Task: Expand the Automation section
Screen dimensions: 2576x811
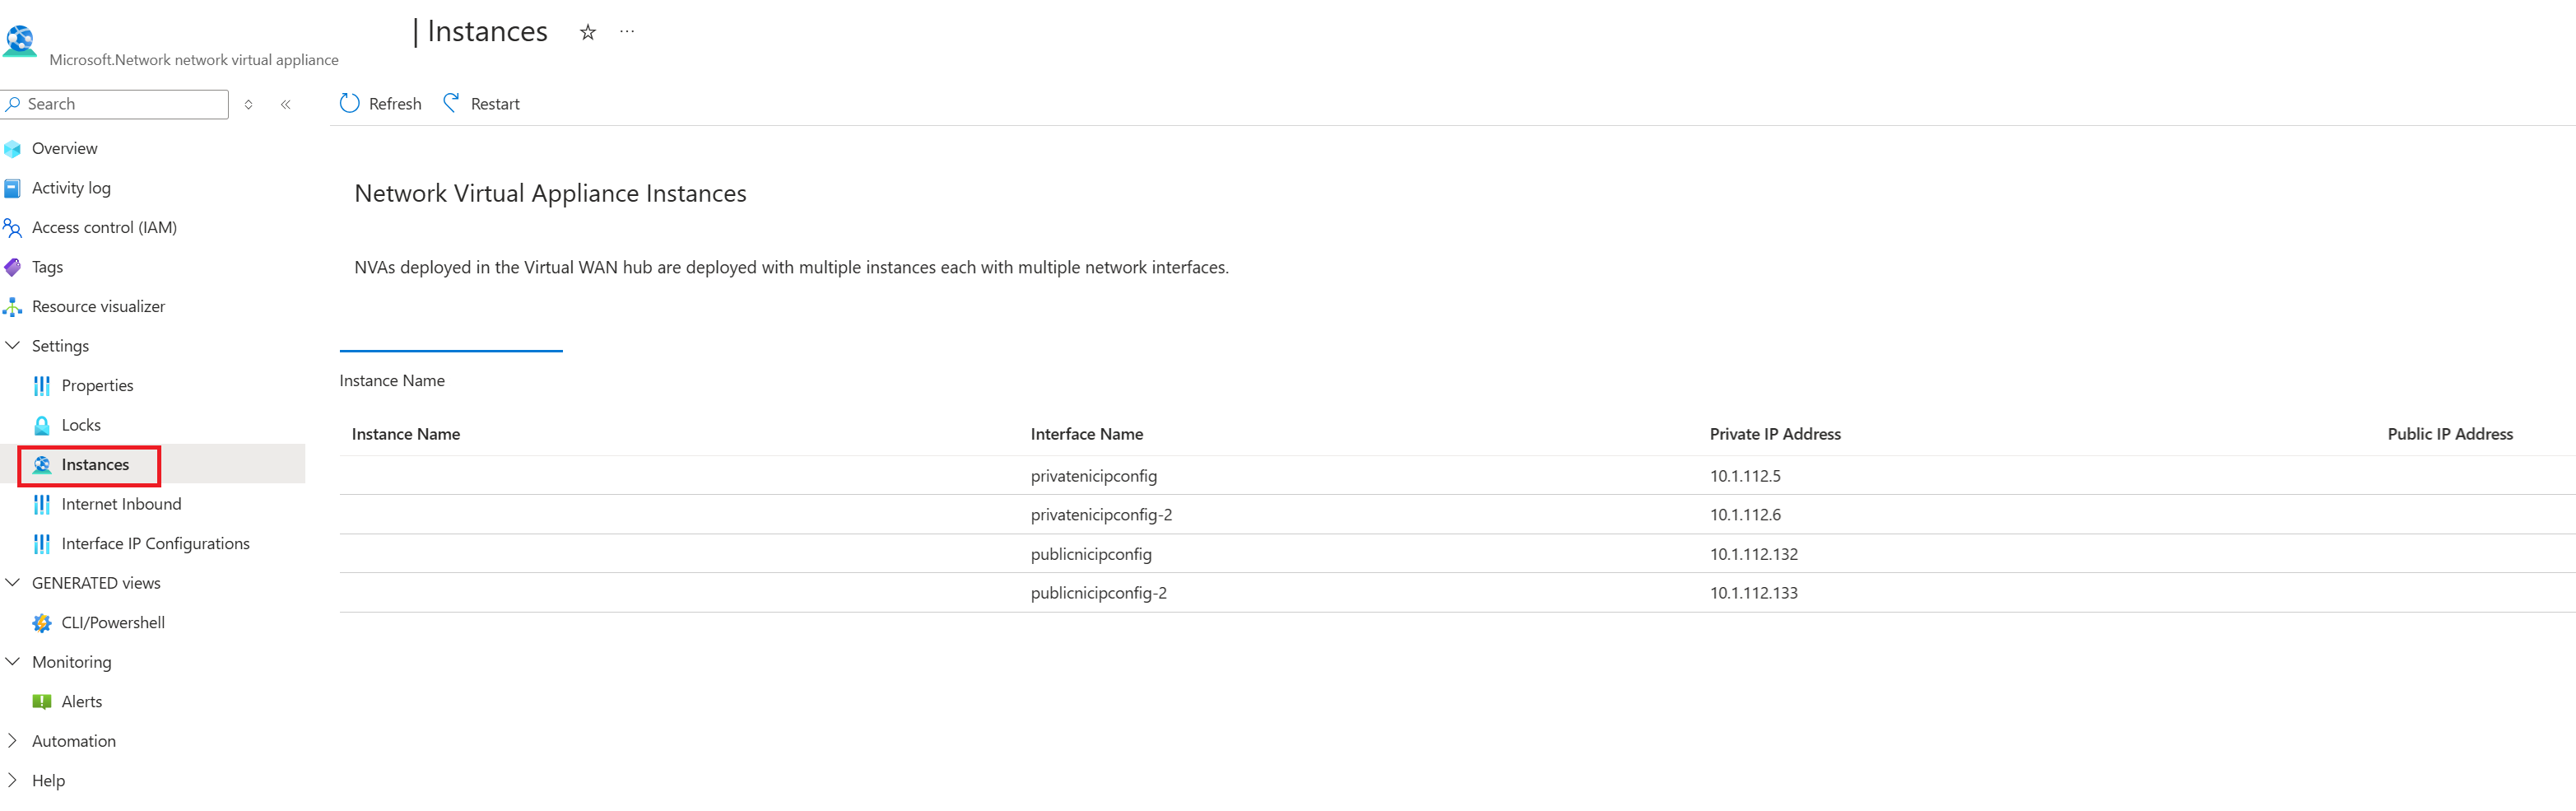Action: pos(12,741)
